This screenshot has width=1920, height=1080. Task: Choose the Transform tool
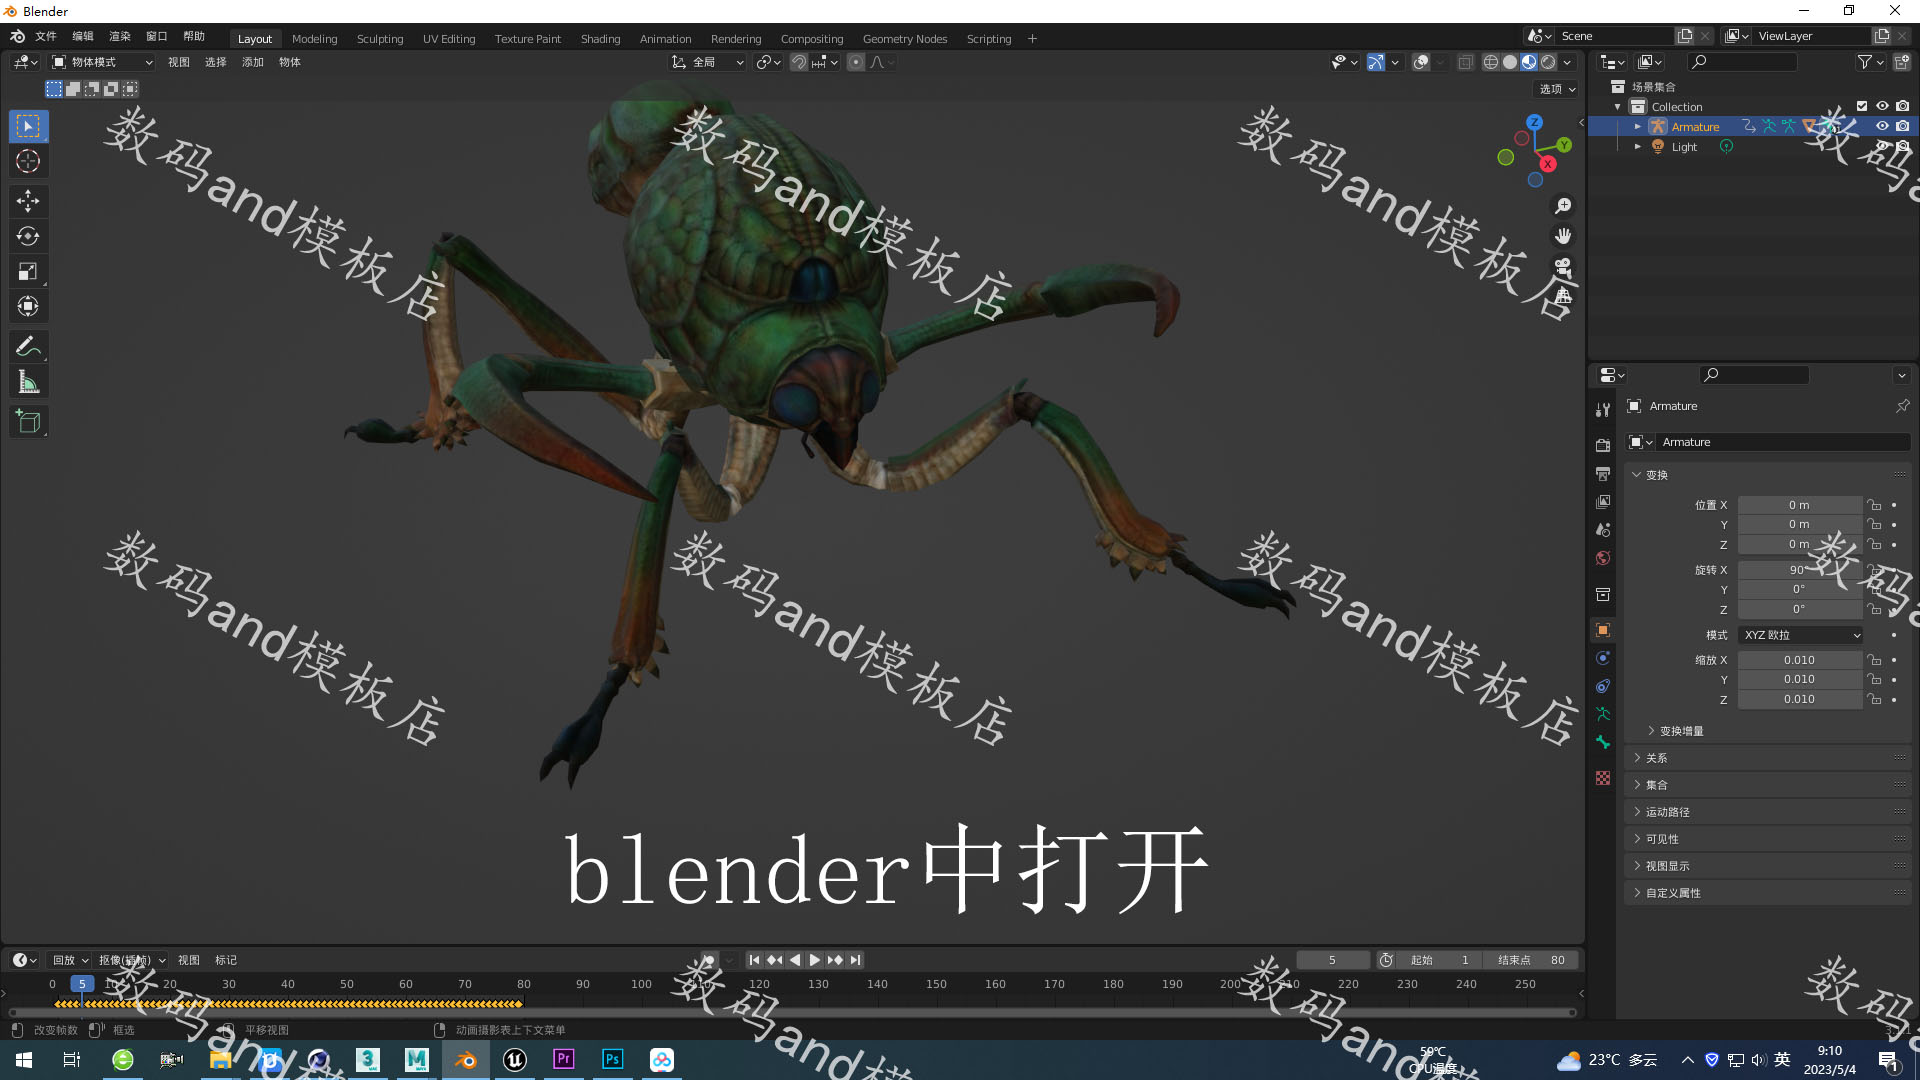(x=28, y=306)
